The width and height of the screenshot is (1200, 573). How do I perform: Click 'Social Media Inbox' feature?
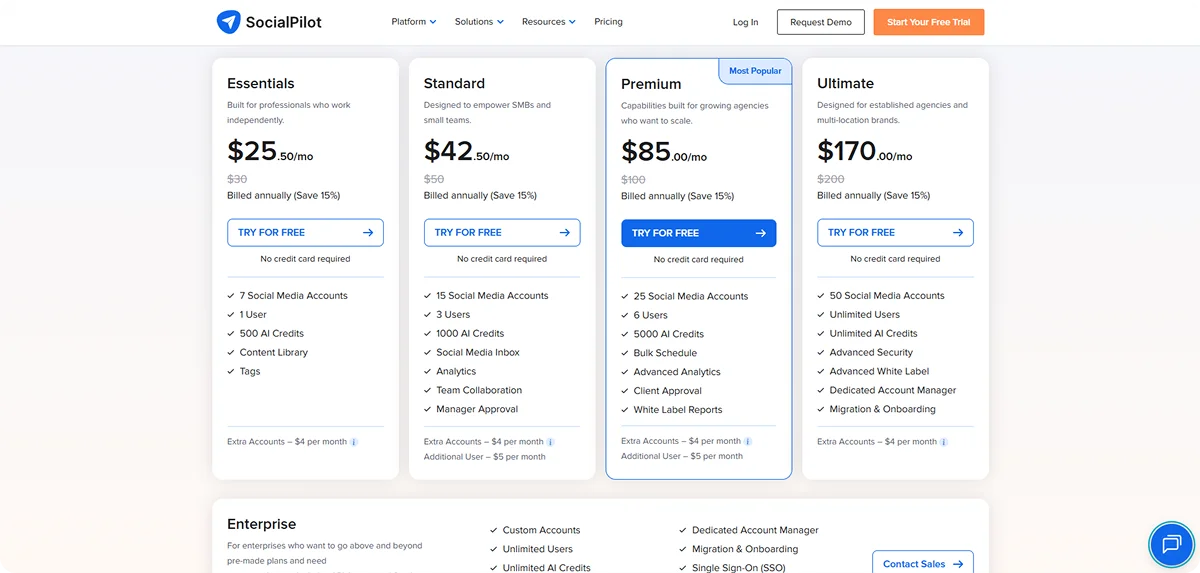tap(478, 353)
